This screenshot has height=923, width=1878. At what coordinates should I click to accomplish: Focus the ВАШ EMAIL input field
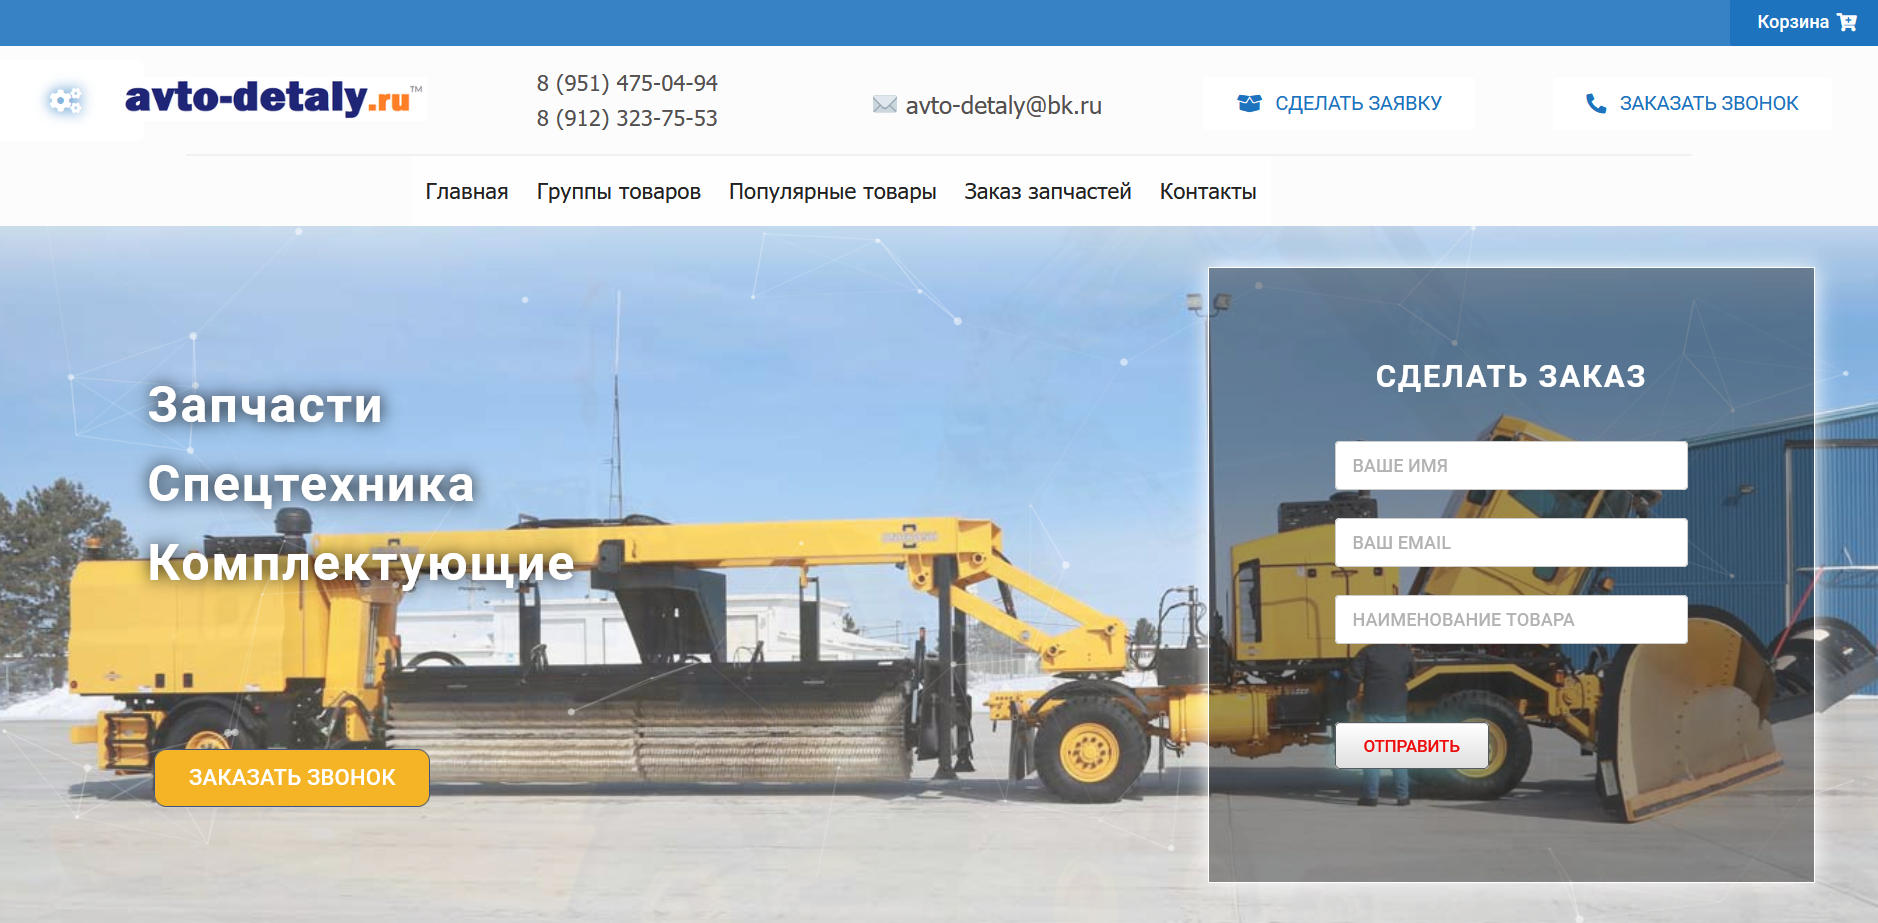pyautogui.click(x=1511, y=542)
